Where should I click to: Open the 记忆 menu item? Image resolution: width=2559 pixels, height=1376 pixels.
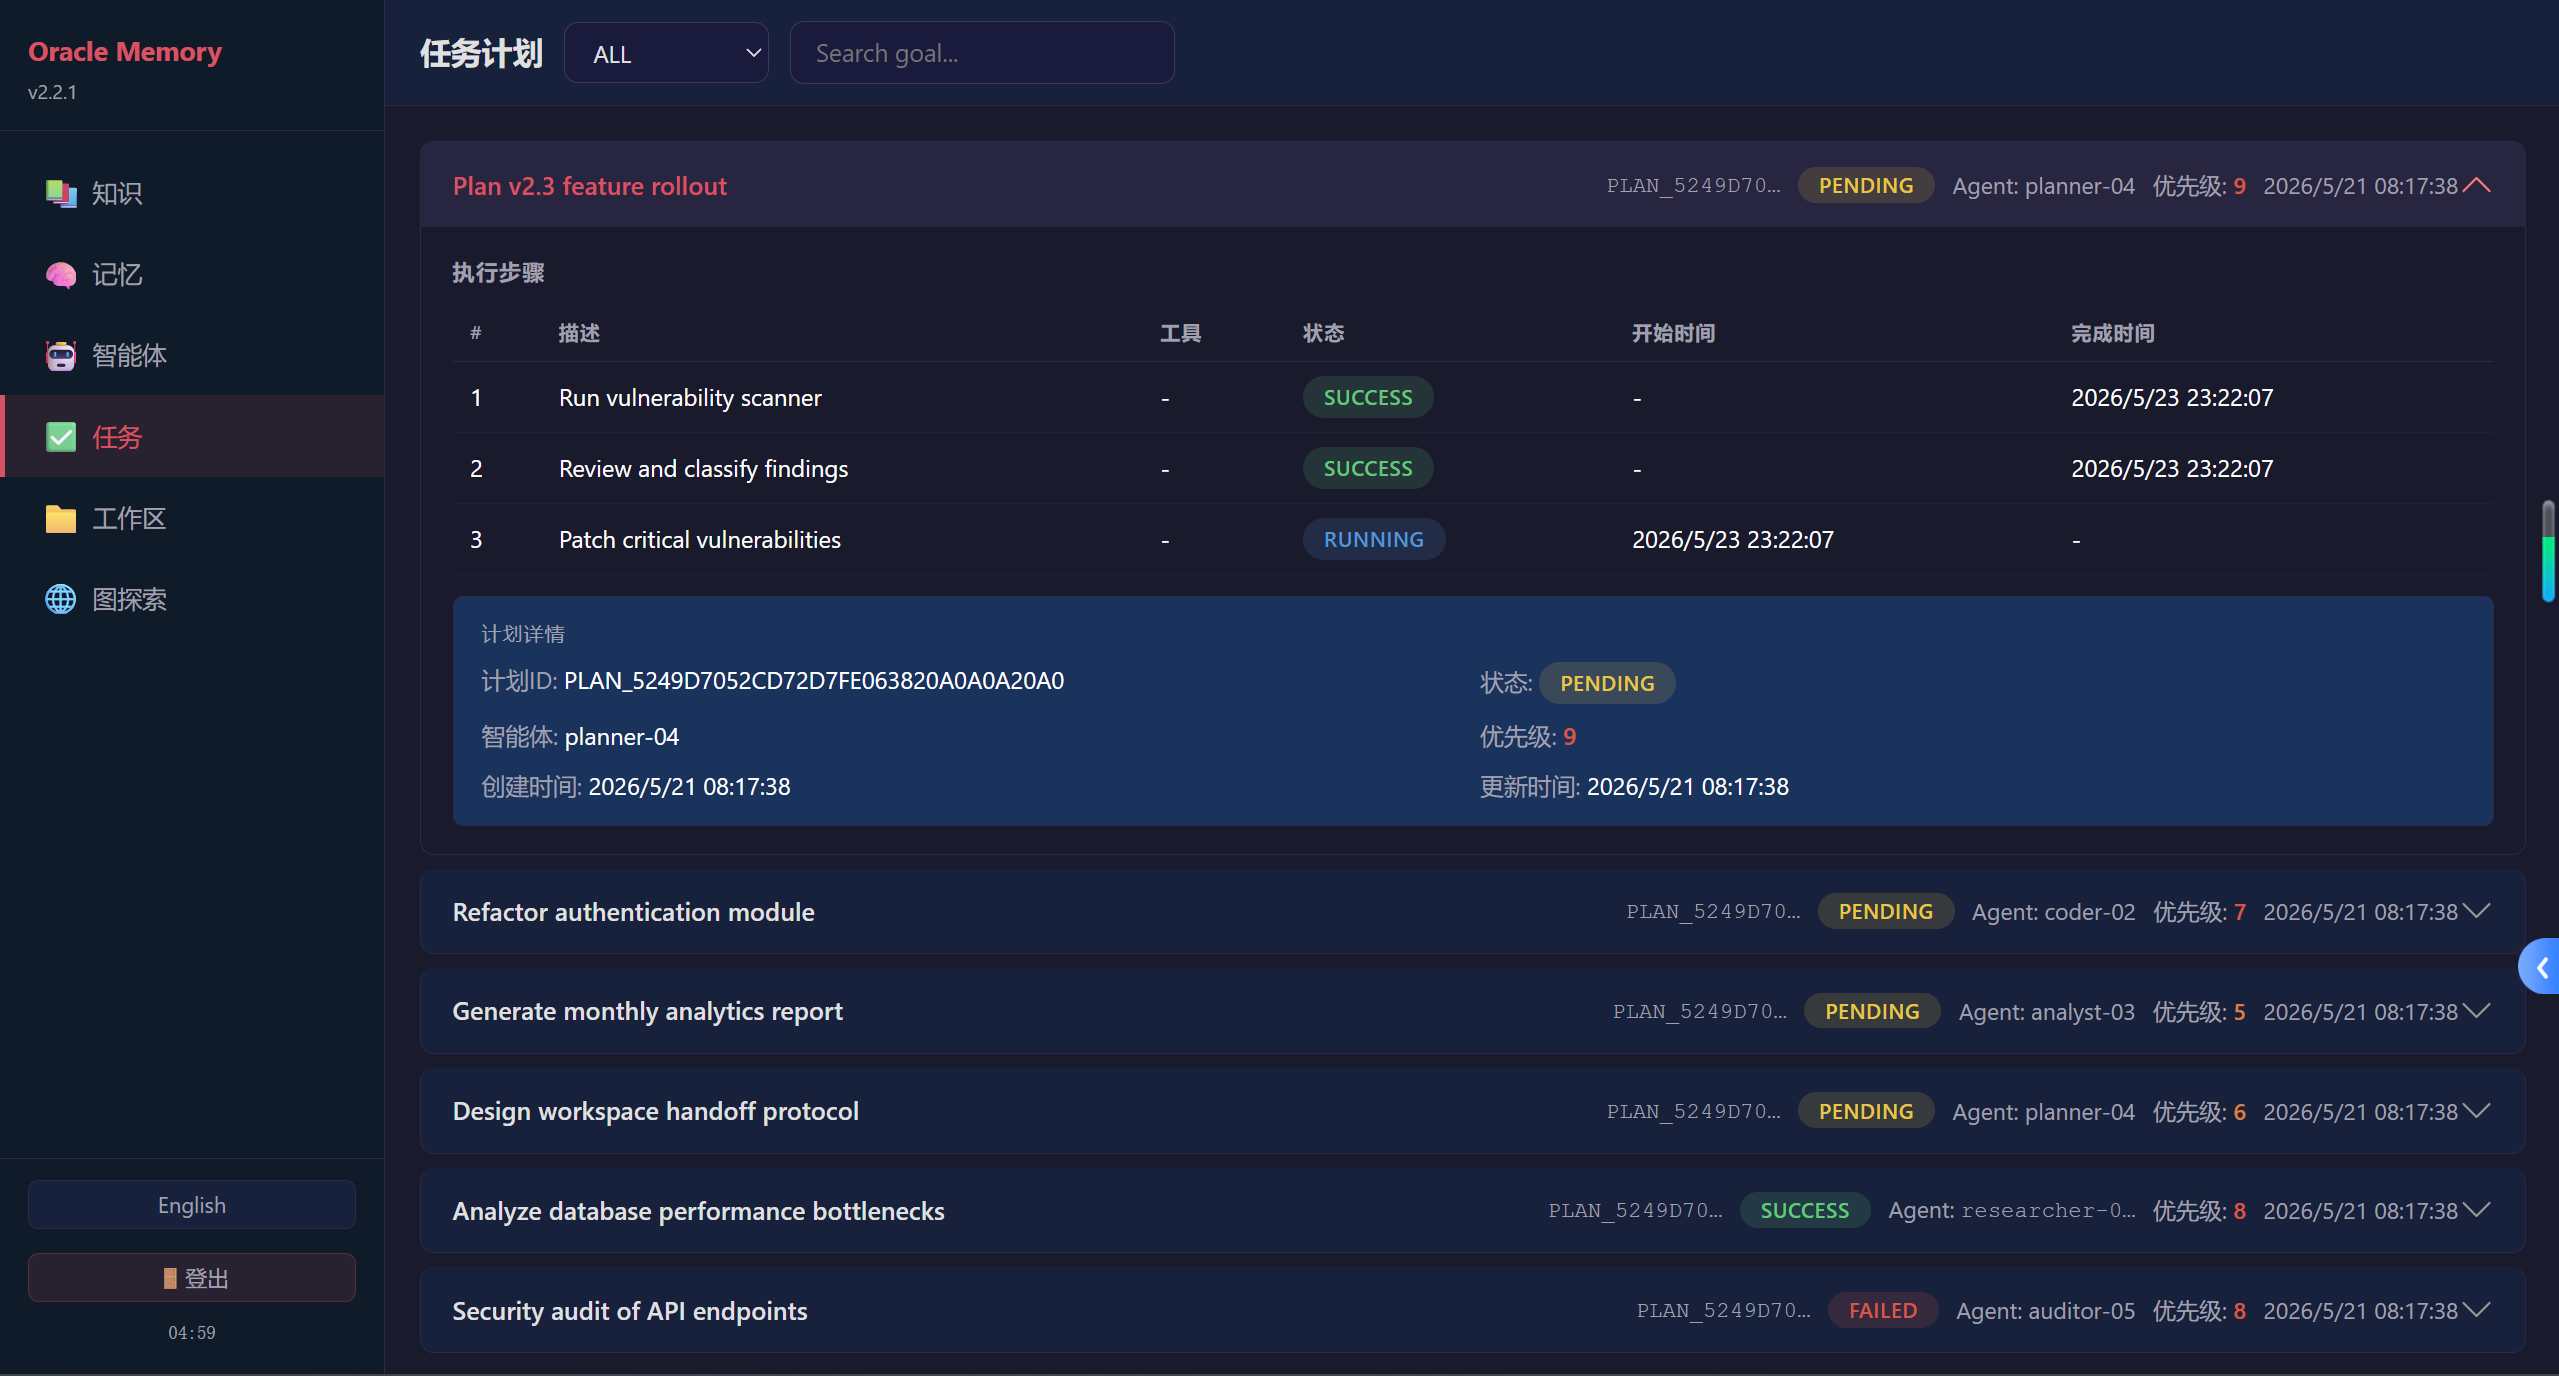click(192, 275)
